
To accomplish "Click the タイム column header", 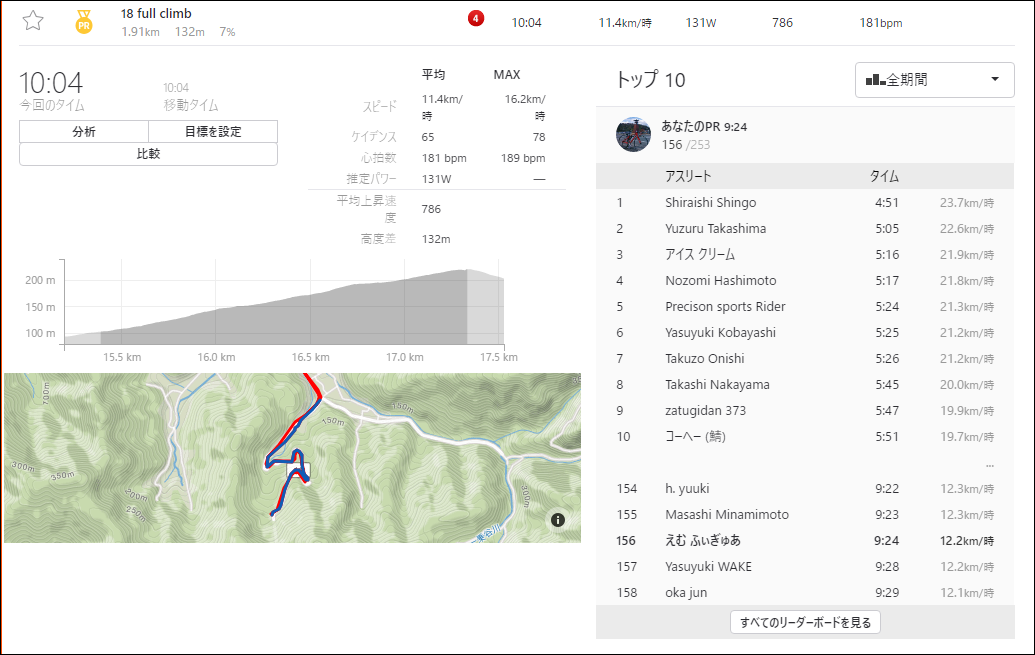I will pos(884,176).
